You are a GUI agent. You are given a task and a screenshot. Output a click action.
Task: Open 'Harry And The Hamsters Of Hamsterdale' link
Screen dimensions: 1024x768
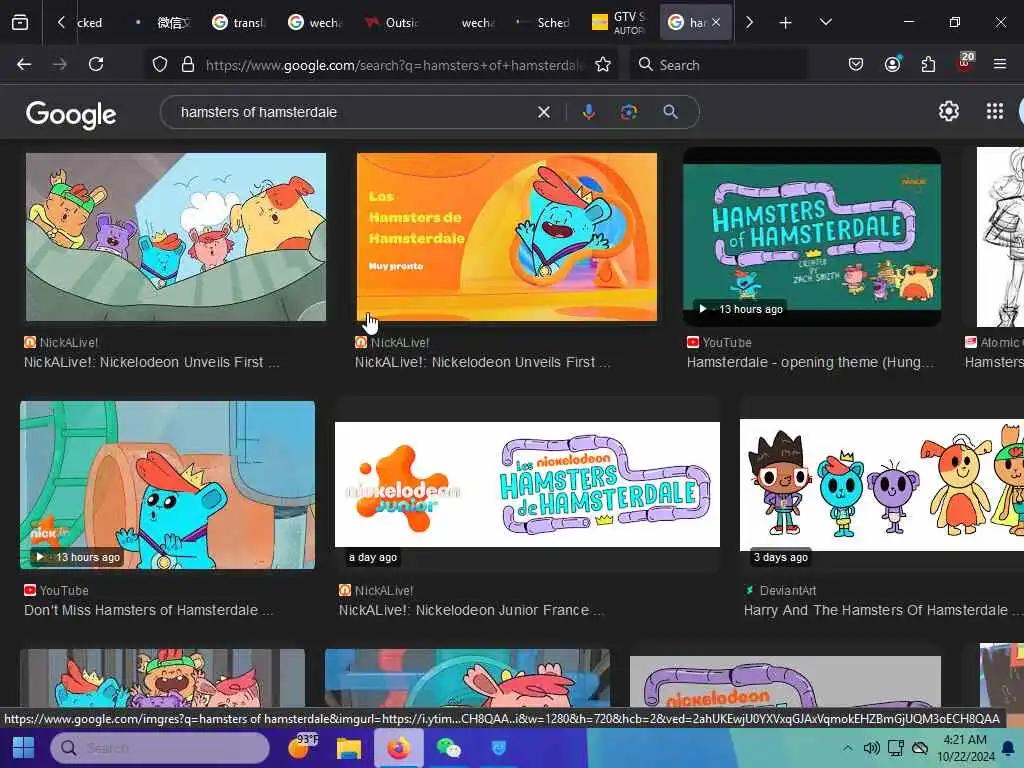883,611
